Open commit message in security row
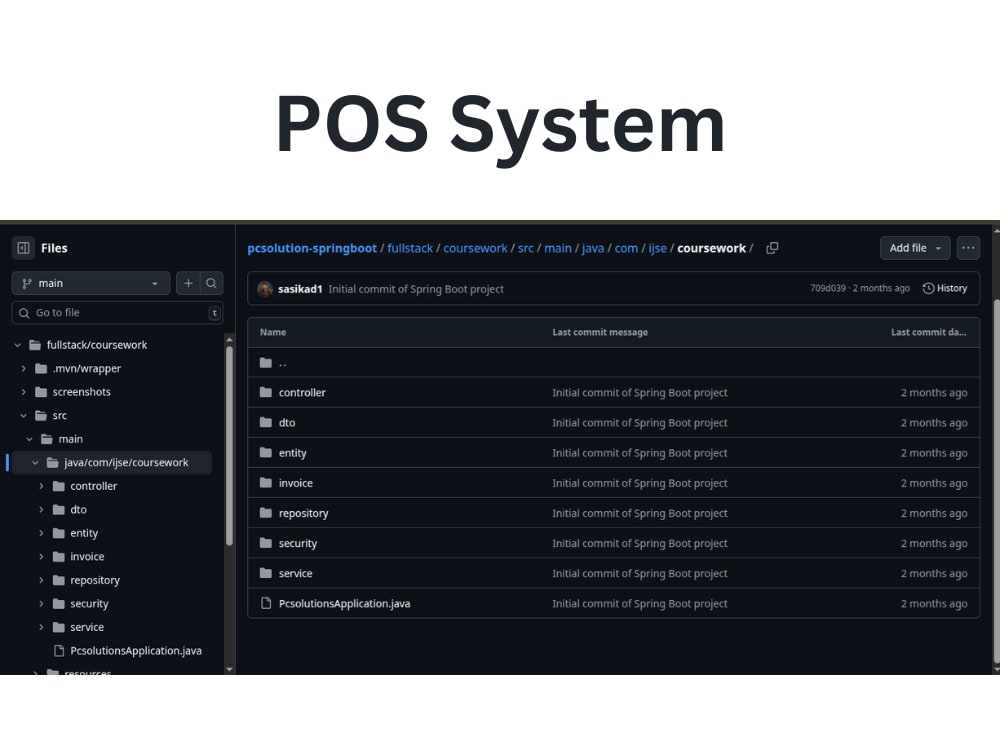 click(x=640, y=543)
